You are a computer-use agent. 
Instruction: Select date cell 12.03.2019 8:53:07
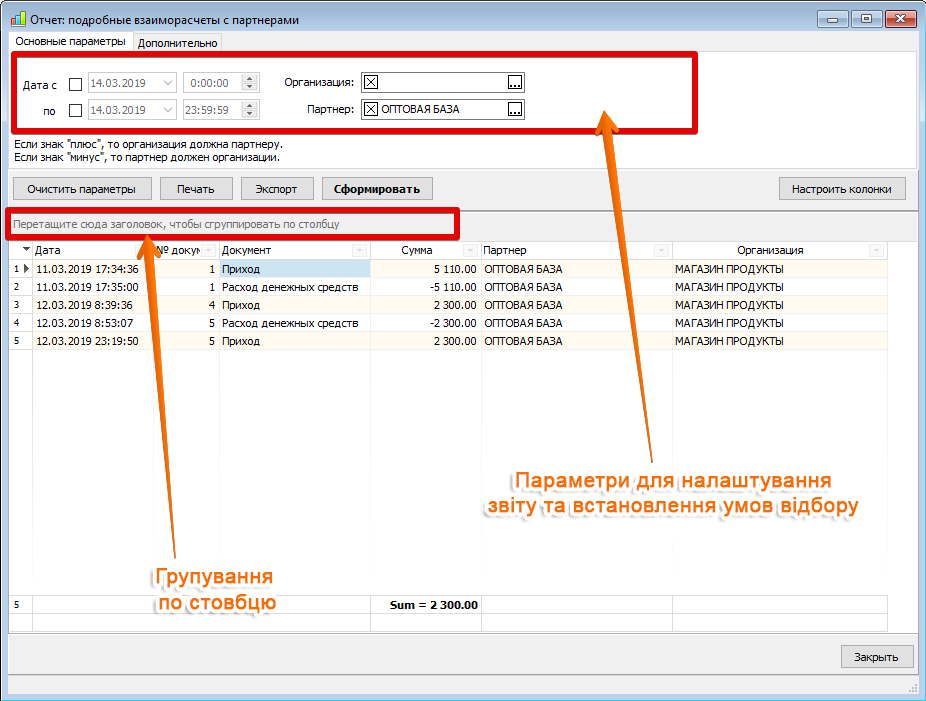tap(93, 323)
